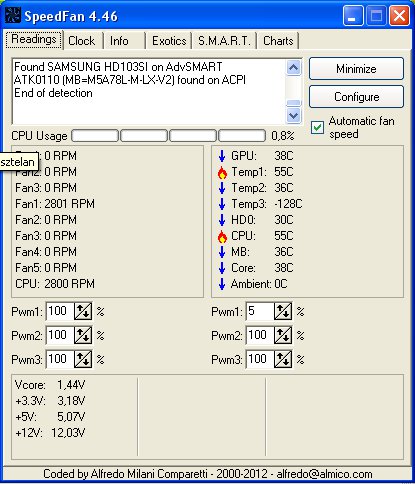Image resolution: width=415 pixels, height=484 pixels.
Task: Click the GPU temperature down-arrow icon
Action: (x=222, y=156)
